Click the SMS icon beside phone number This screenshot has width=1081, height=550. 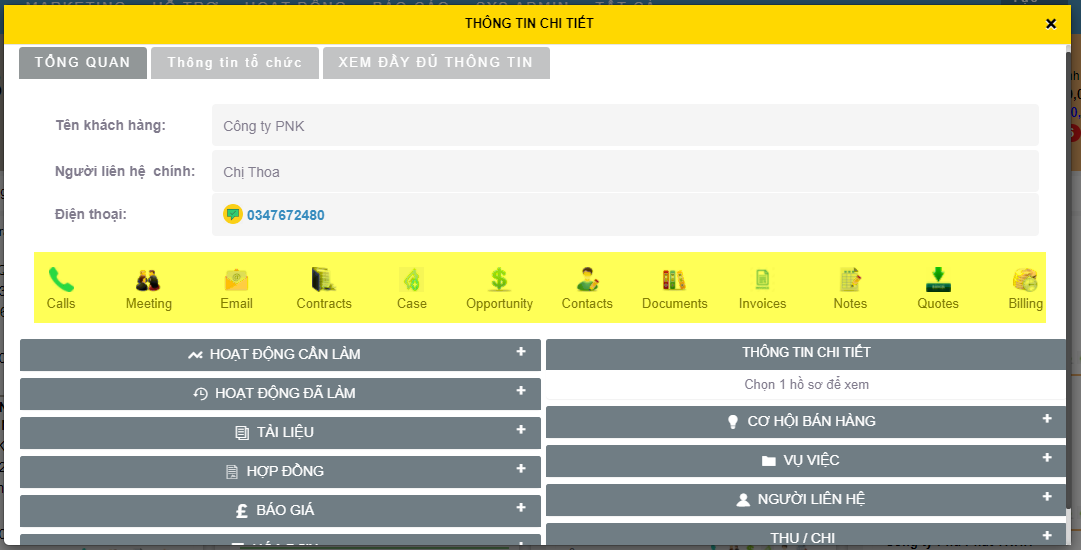tap(232, 215)
